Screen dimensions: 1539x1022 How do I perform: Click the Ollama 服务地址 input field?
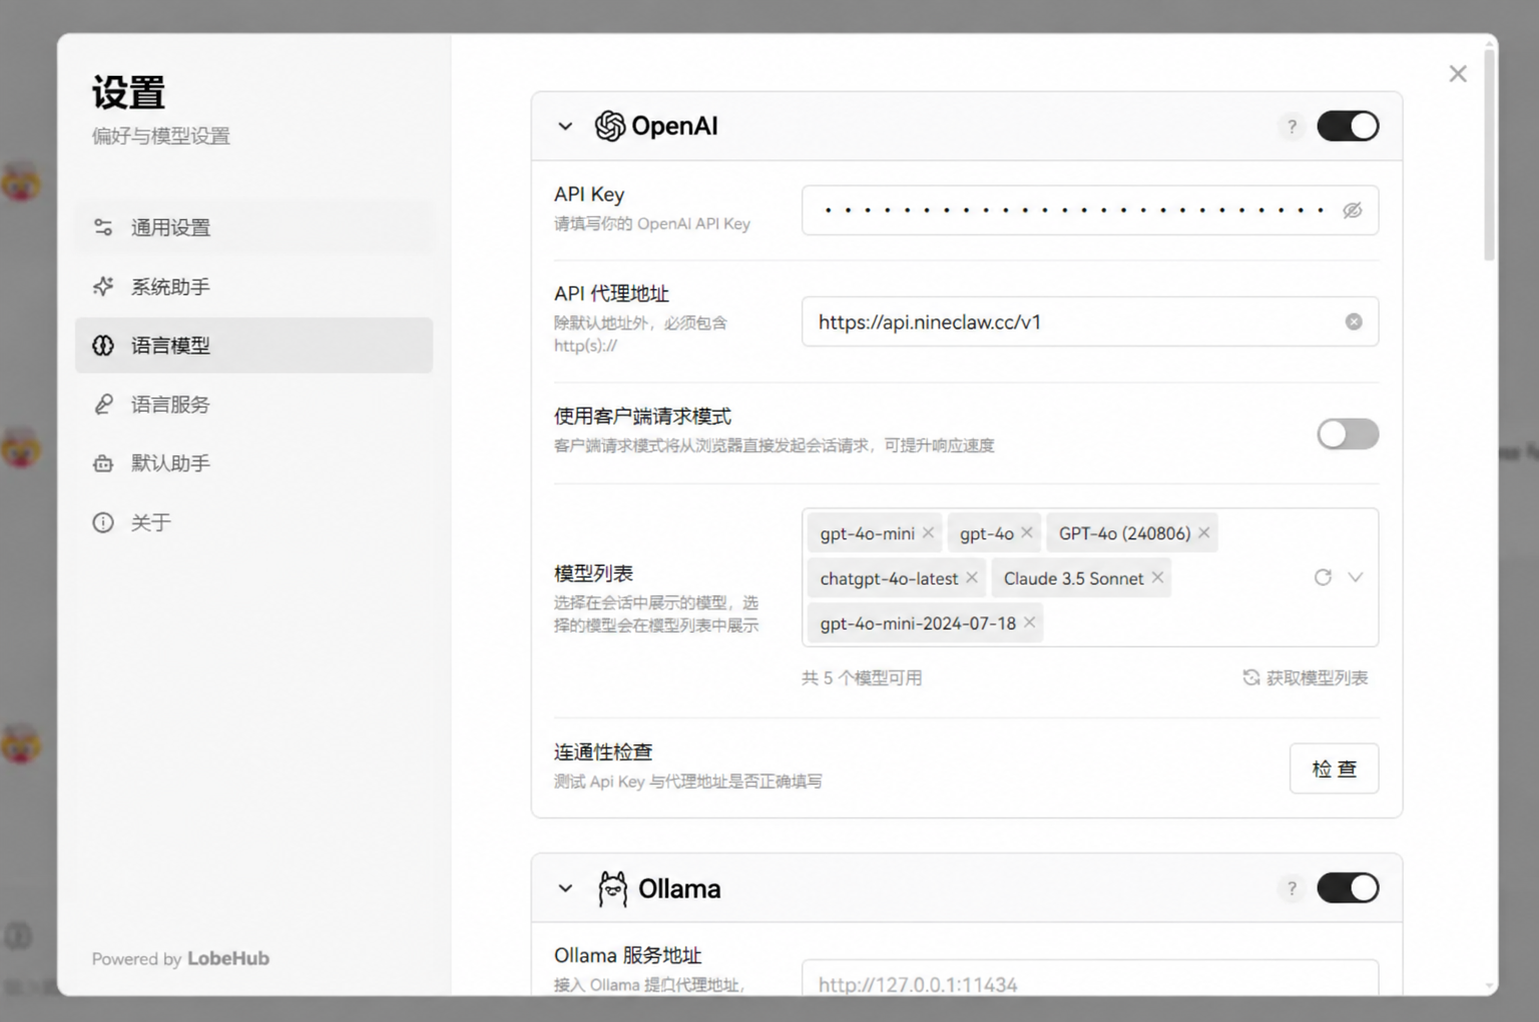(1090, 980)
